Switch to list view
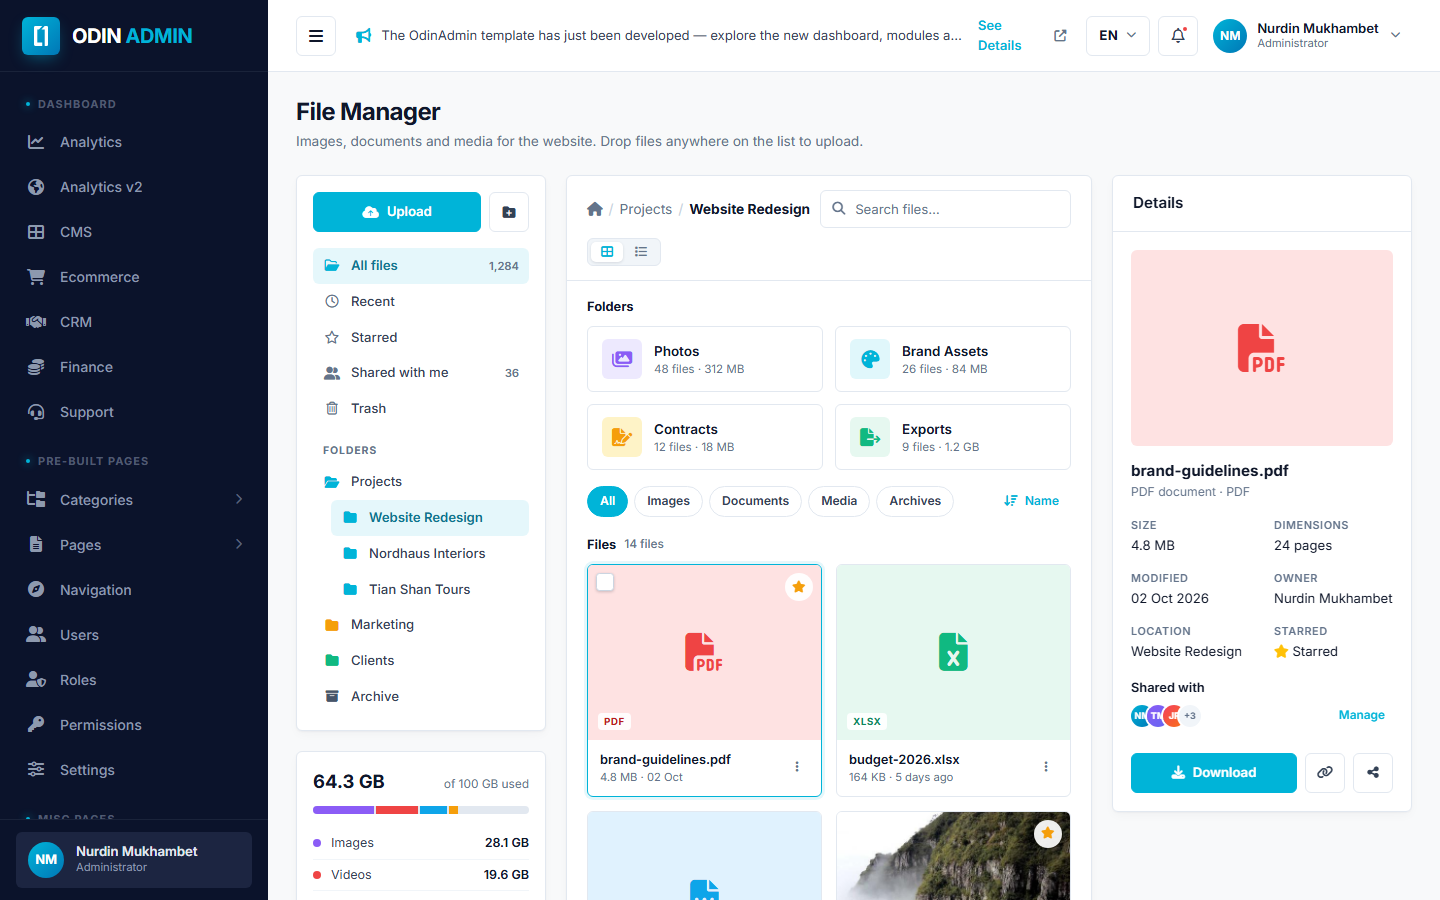This screenshot has height=900, width=1440. point(641,252)
